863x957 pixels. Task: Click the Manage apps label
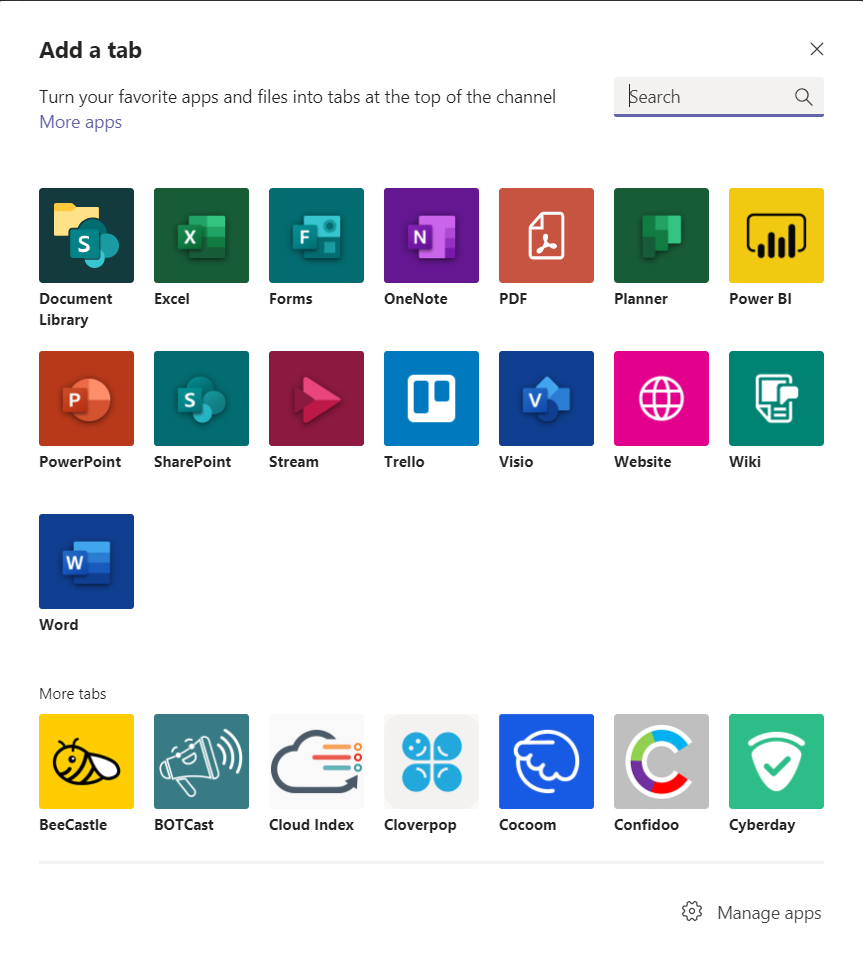(769, 912)
